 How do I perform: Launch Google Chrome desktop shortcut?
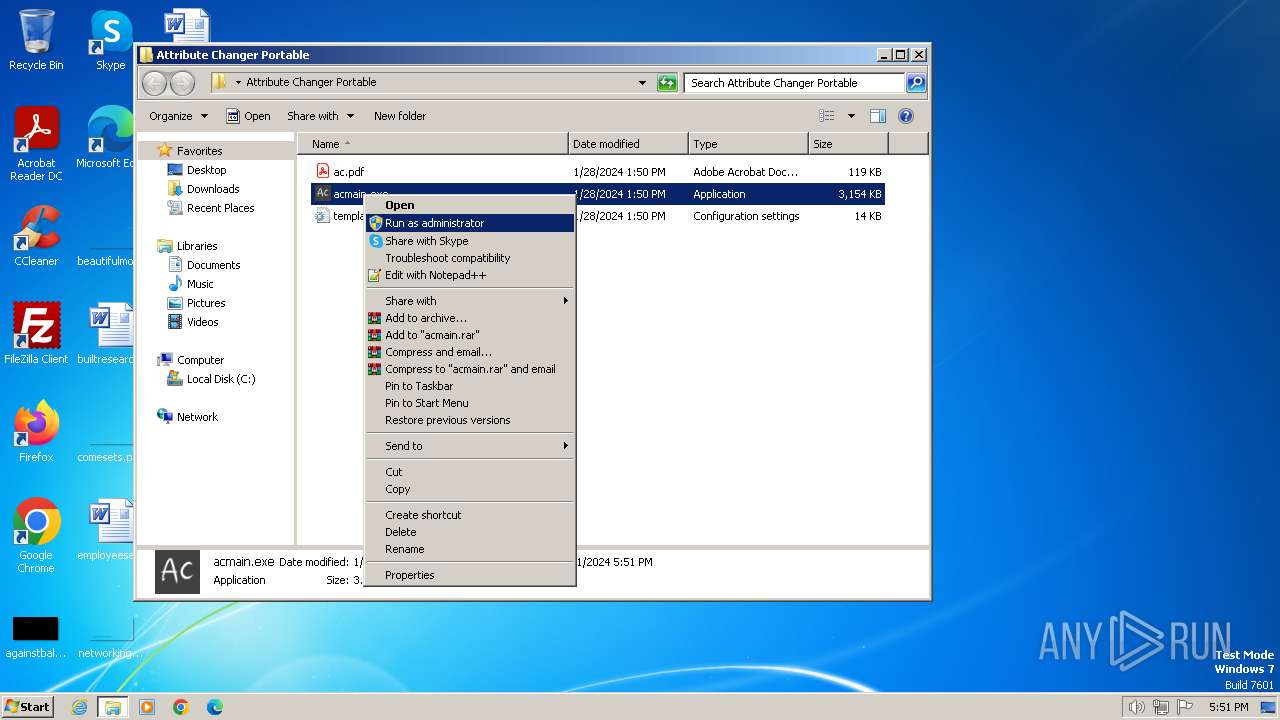36,536
